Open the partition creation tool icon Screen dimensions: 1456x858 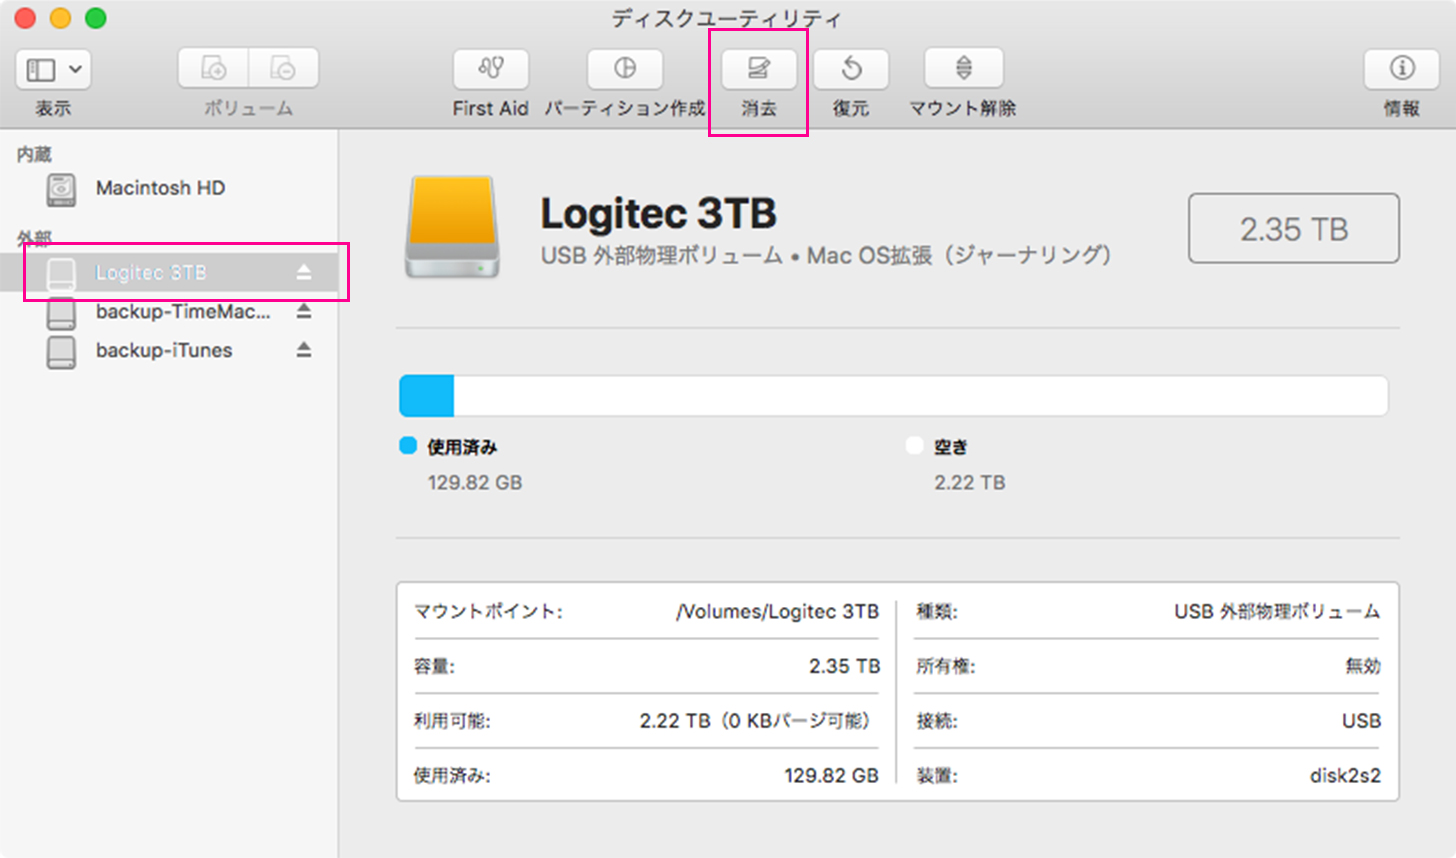pyautogui.click(x=625, y=68)
